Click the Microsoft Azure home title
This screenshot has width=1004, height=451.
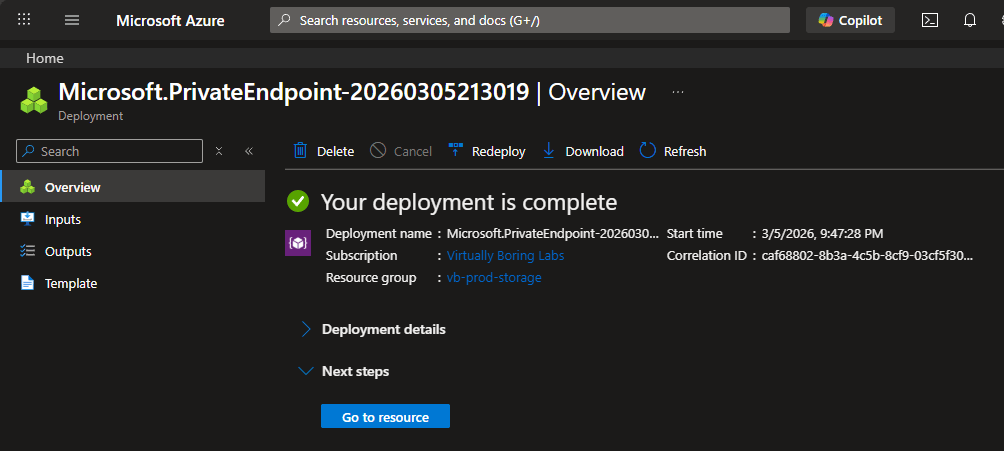[170, 20]
